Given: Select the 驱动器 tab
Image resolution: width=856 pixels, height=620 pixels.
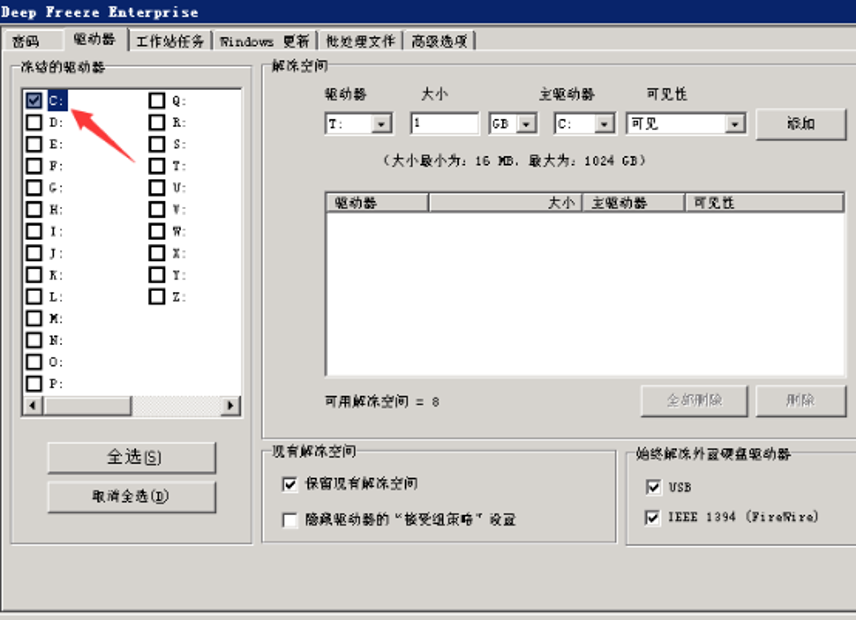Looking at the screenshot, I should 94,39.
